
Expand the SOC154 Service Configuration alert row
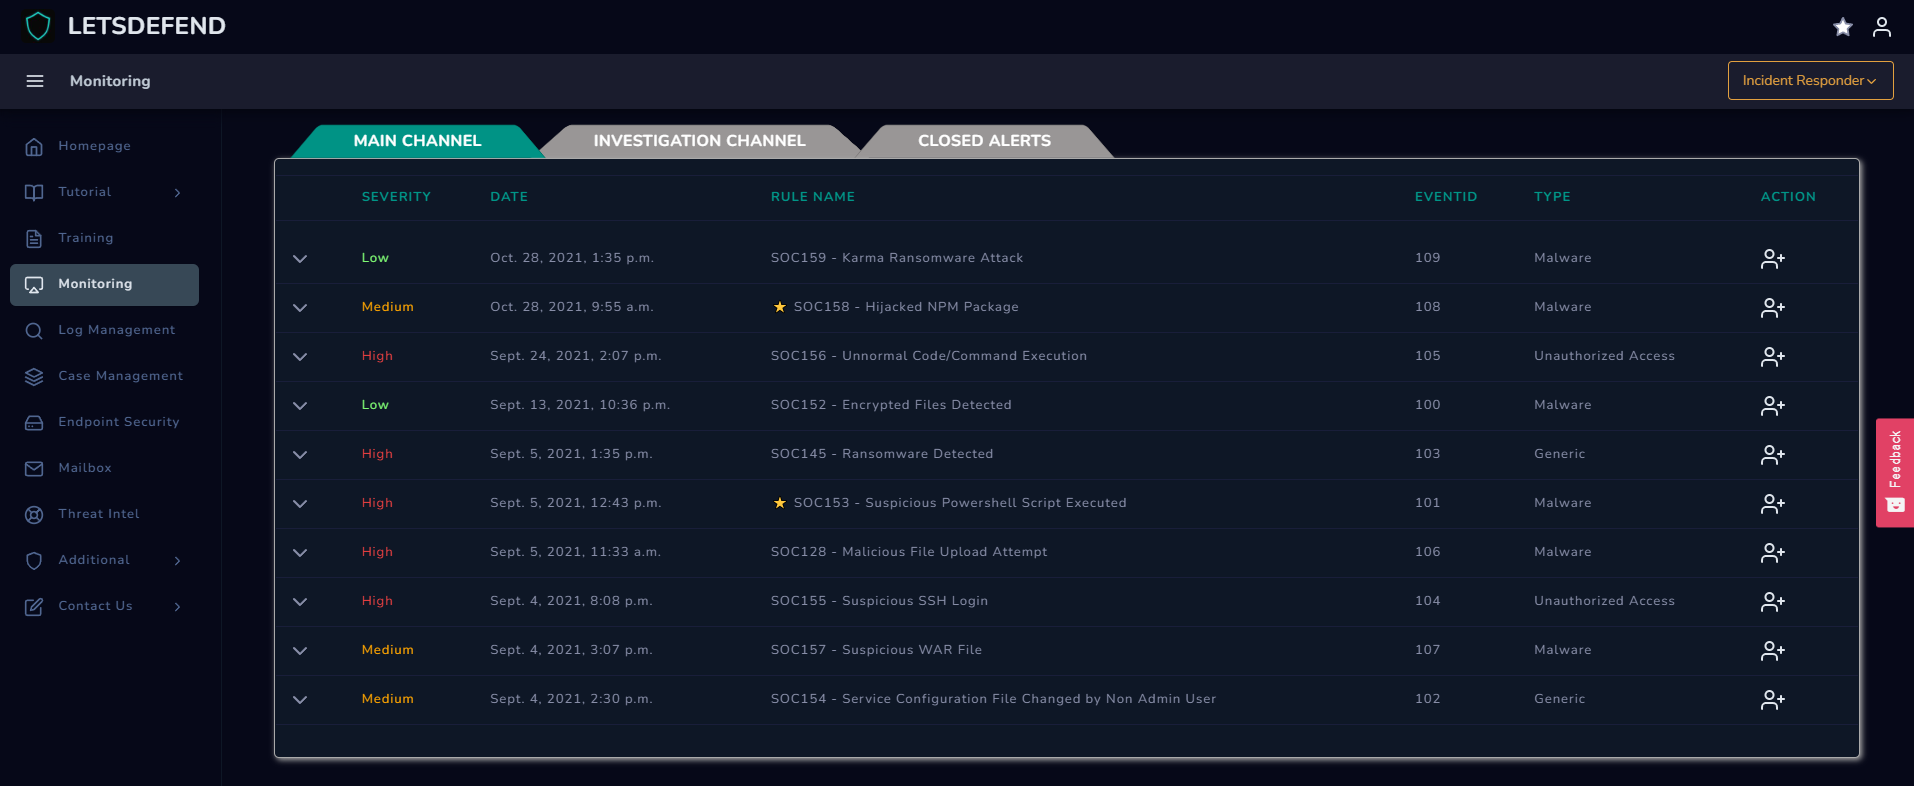tap(300, 700)
